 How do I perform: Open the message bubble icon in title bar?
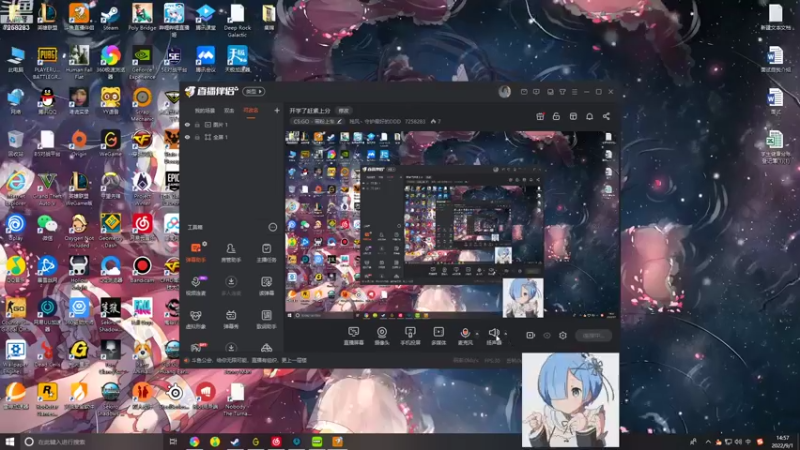[x=536, y=92]
